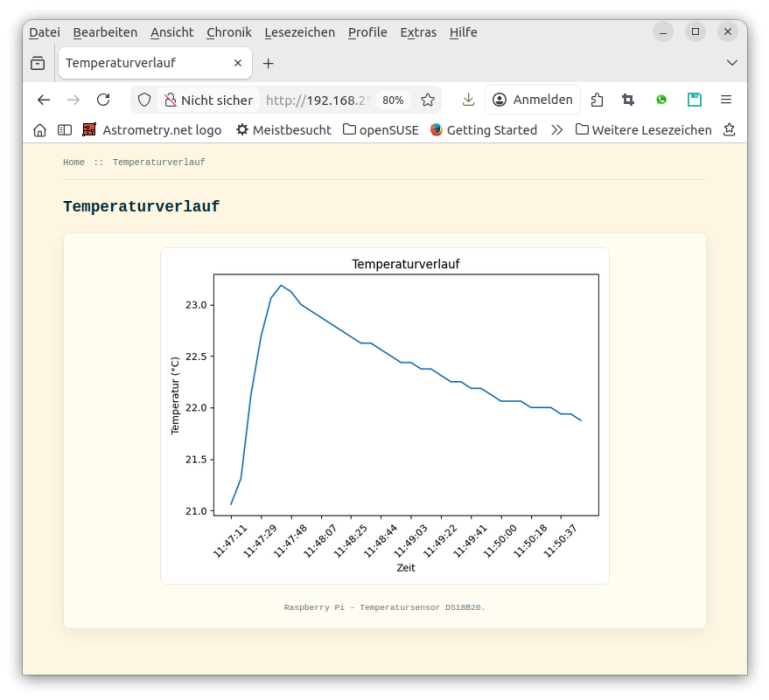Open the Chronik menu
The width and height of the screenshot is (769, 700).
229,32
